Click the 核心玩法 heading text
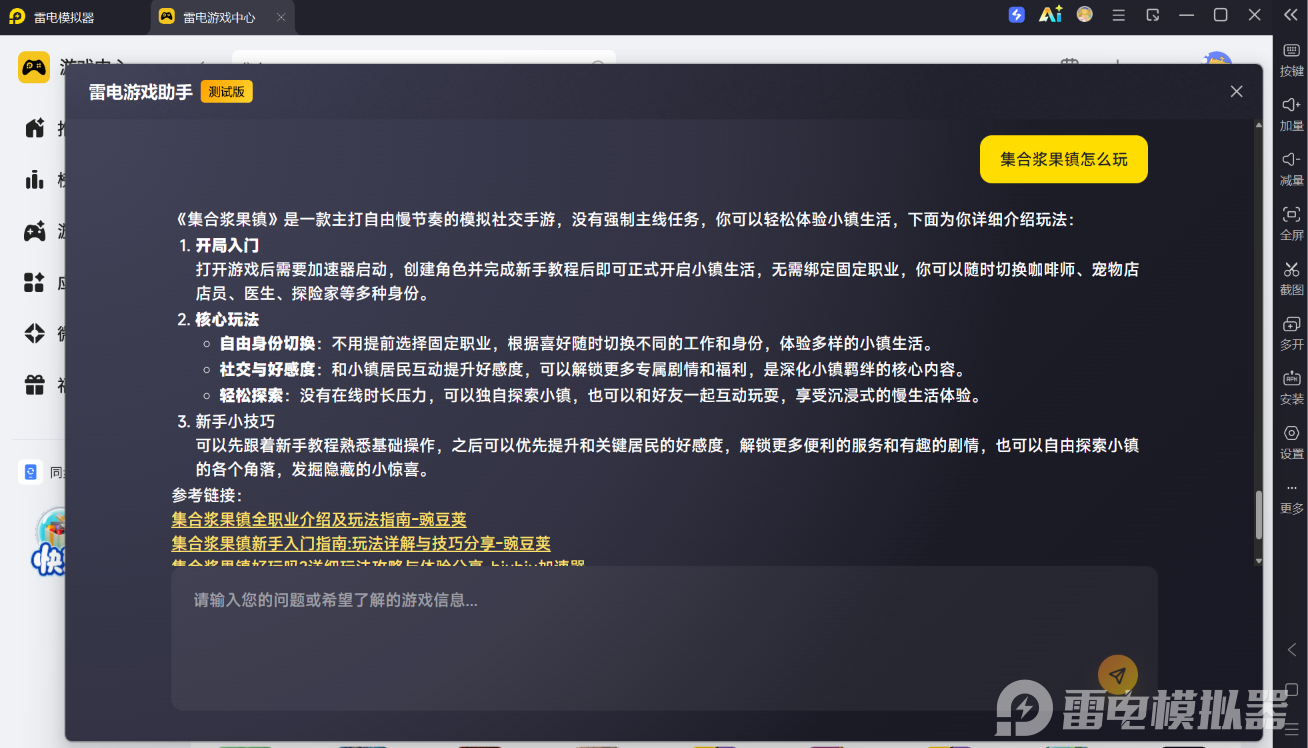 pos(227,319)
